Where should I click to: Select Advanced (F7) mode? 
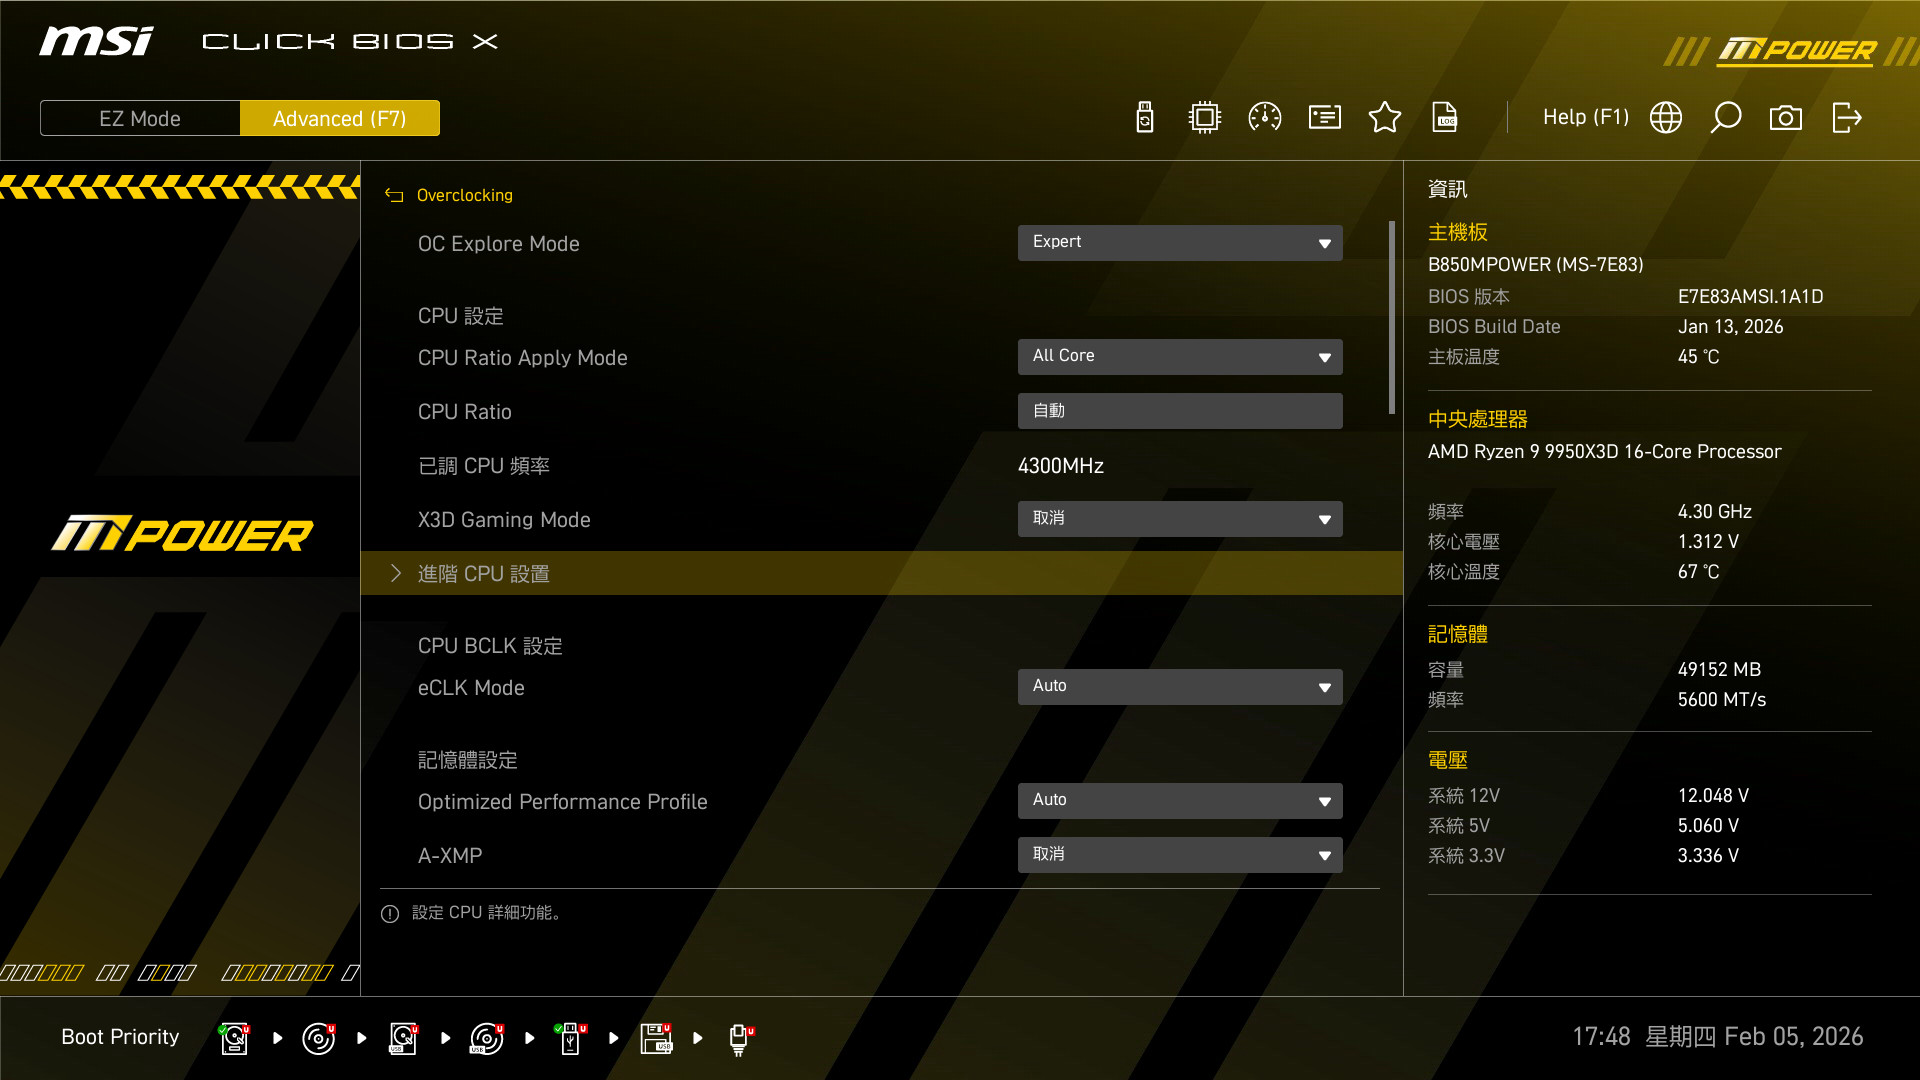coord(340,118)
